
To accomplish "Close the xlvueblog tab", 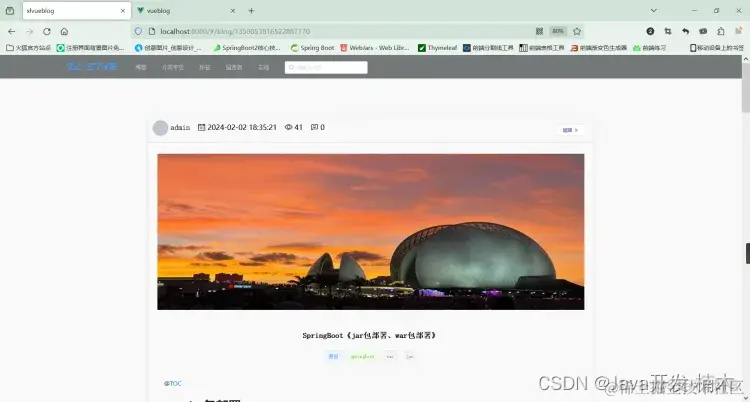I will click(123, 11).
